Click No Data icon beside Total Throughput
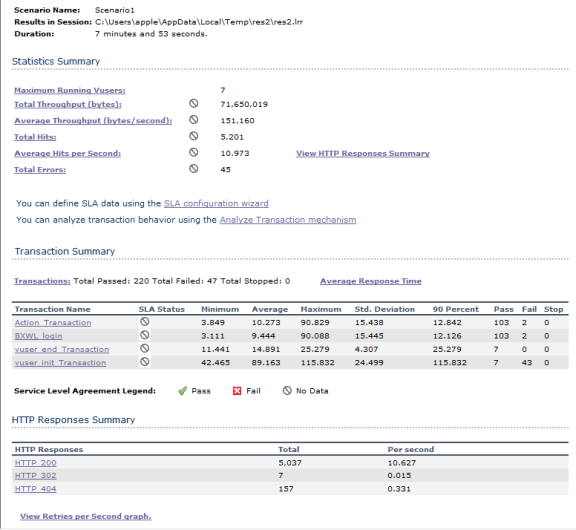 click(194, 104)
